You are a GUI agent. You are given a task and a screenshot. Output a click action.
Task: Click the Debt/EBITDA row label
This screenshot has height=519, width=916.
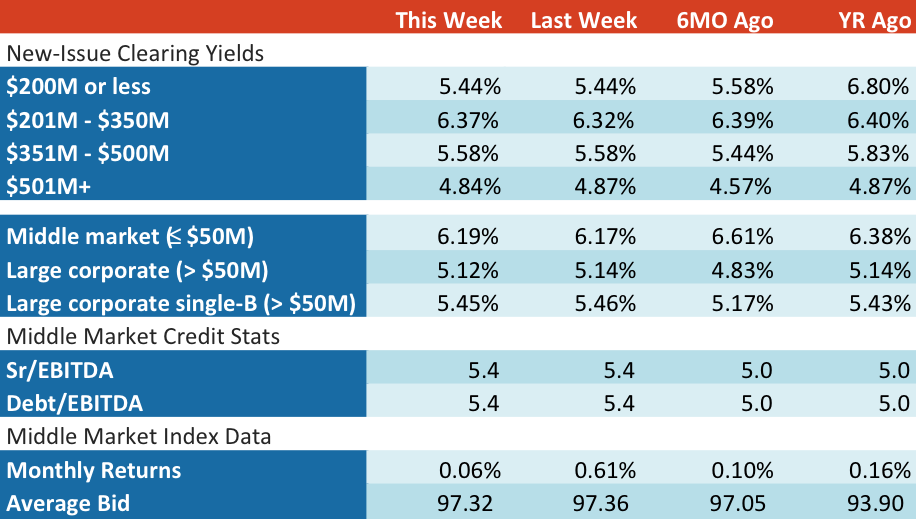(74, 404)
